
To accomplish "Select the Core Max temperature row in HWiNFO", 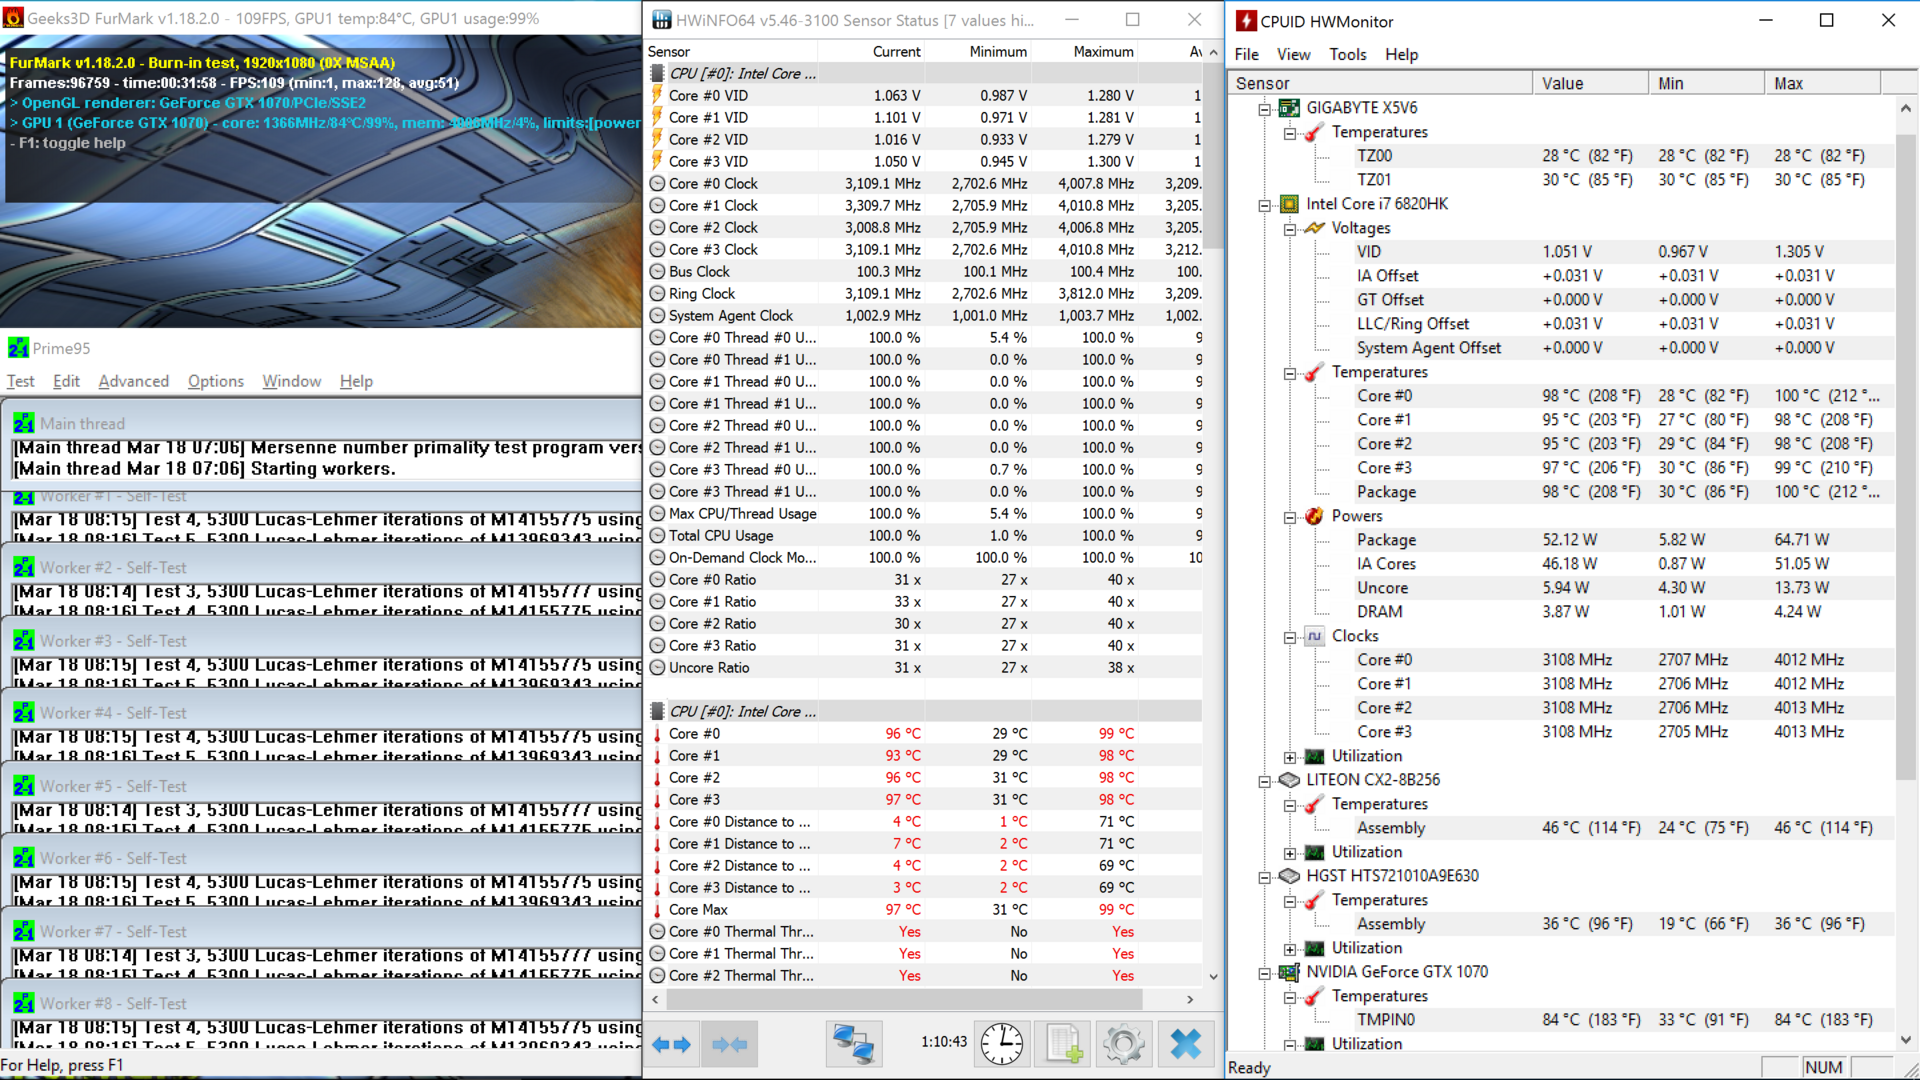I will pyautogui.click(x=925, y=909).
